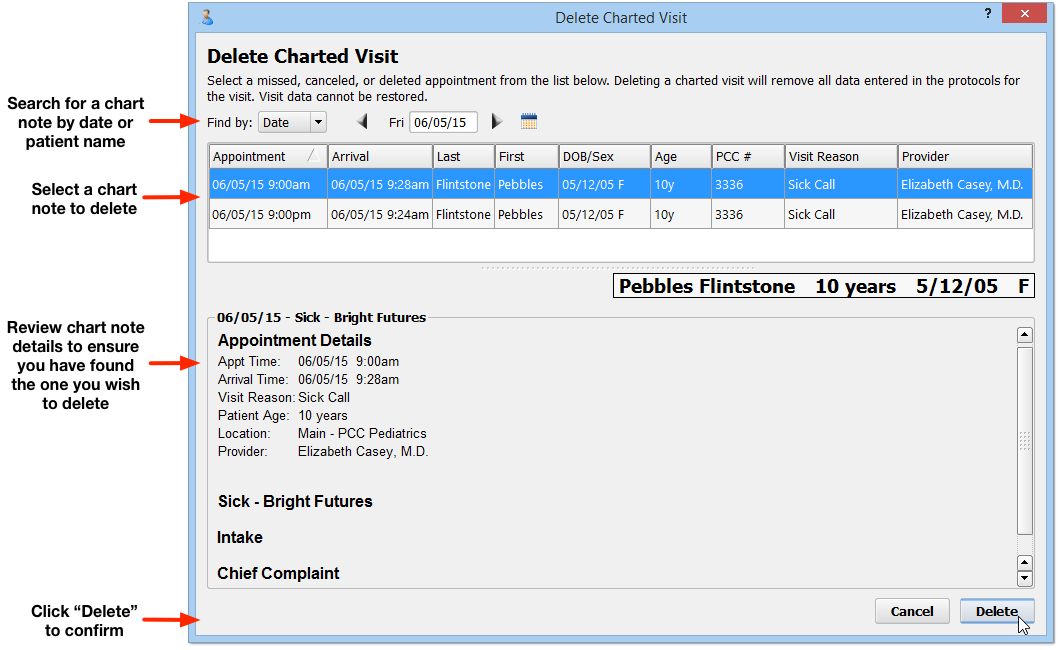Sort by the Provider column header
Viewport: 1060px width, 650px height.
point(965,157)
